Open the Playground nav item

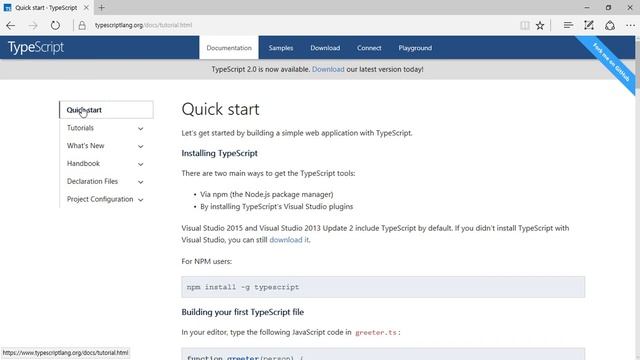tap(415, 48)
